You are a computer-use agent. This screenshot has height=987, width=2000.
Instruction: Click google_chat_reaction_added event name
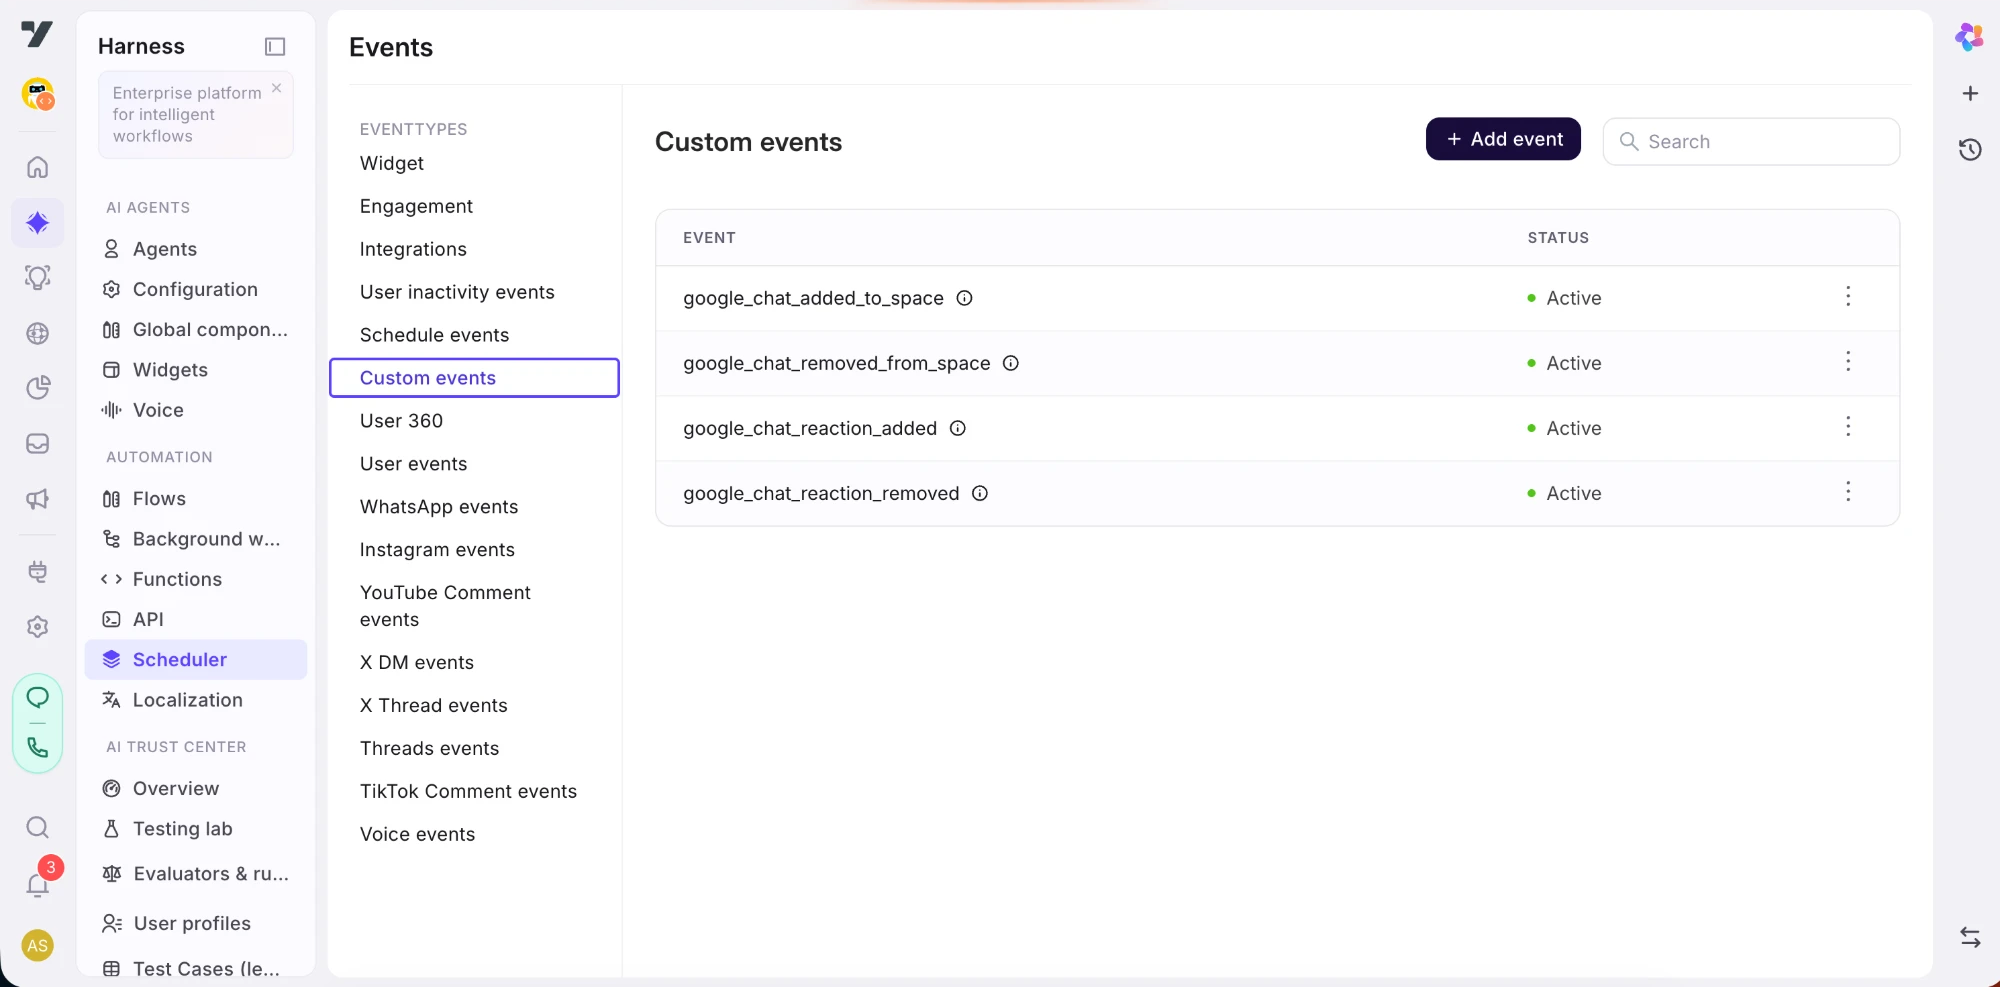pos(810,428)
